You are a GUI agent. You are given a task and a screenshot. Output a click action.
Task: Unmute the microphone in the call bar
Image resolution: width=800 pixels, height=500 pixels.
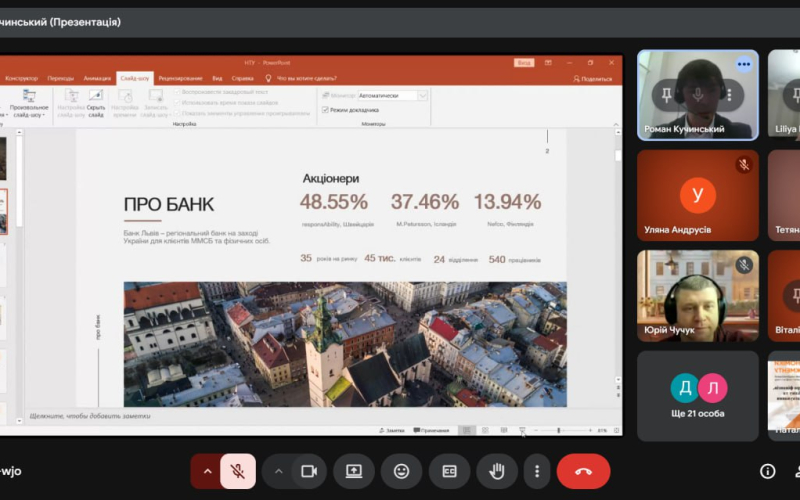tap(238, 471)
